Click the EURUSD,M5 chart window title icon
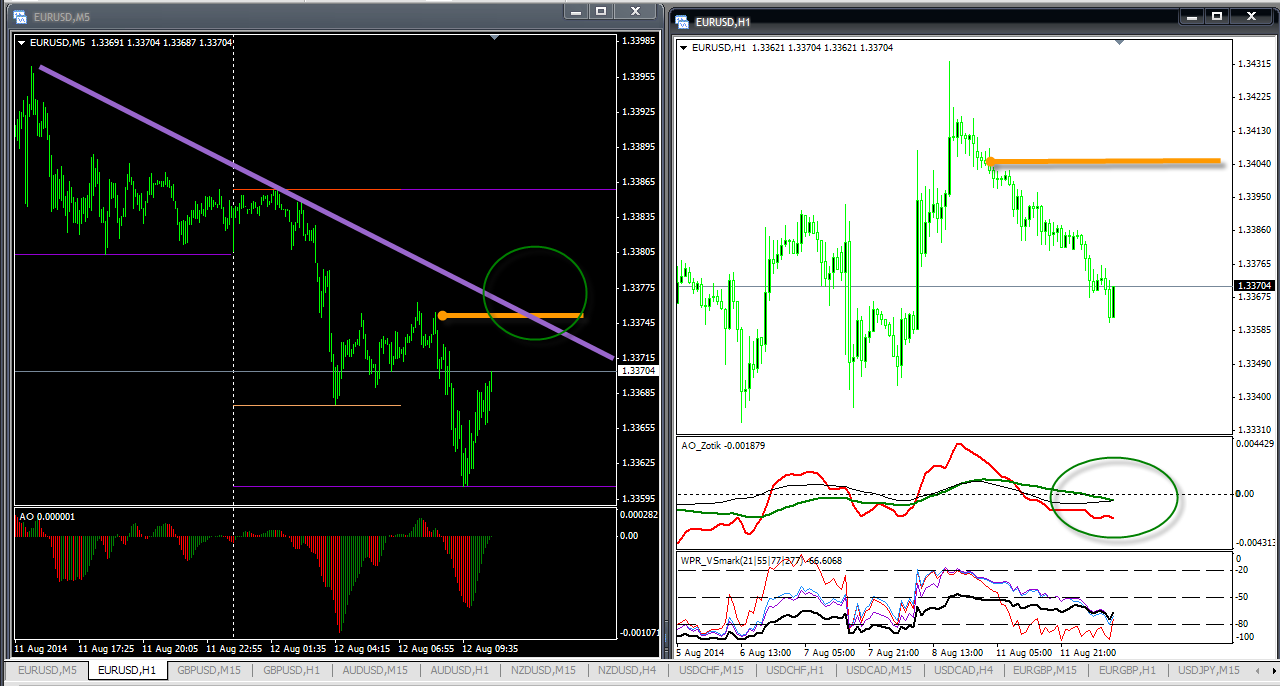The width and height of the screenshot is (1280, 686). tap(19, 17)
